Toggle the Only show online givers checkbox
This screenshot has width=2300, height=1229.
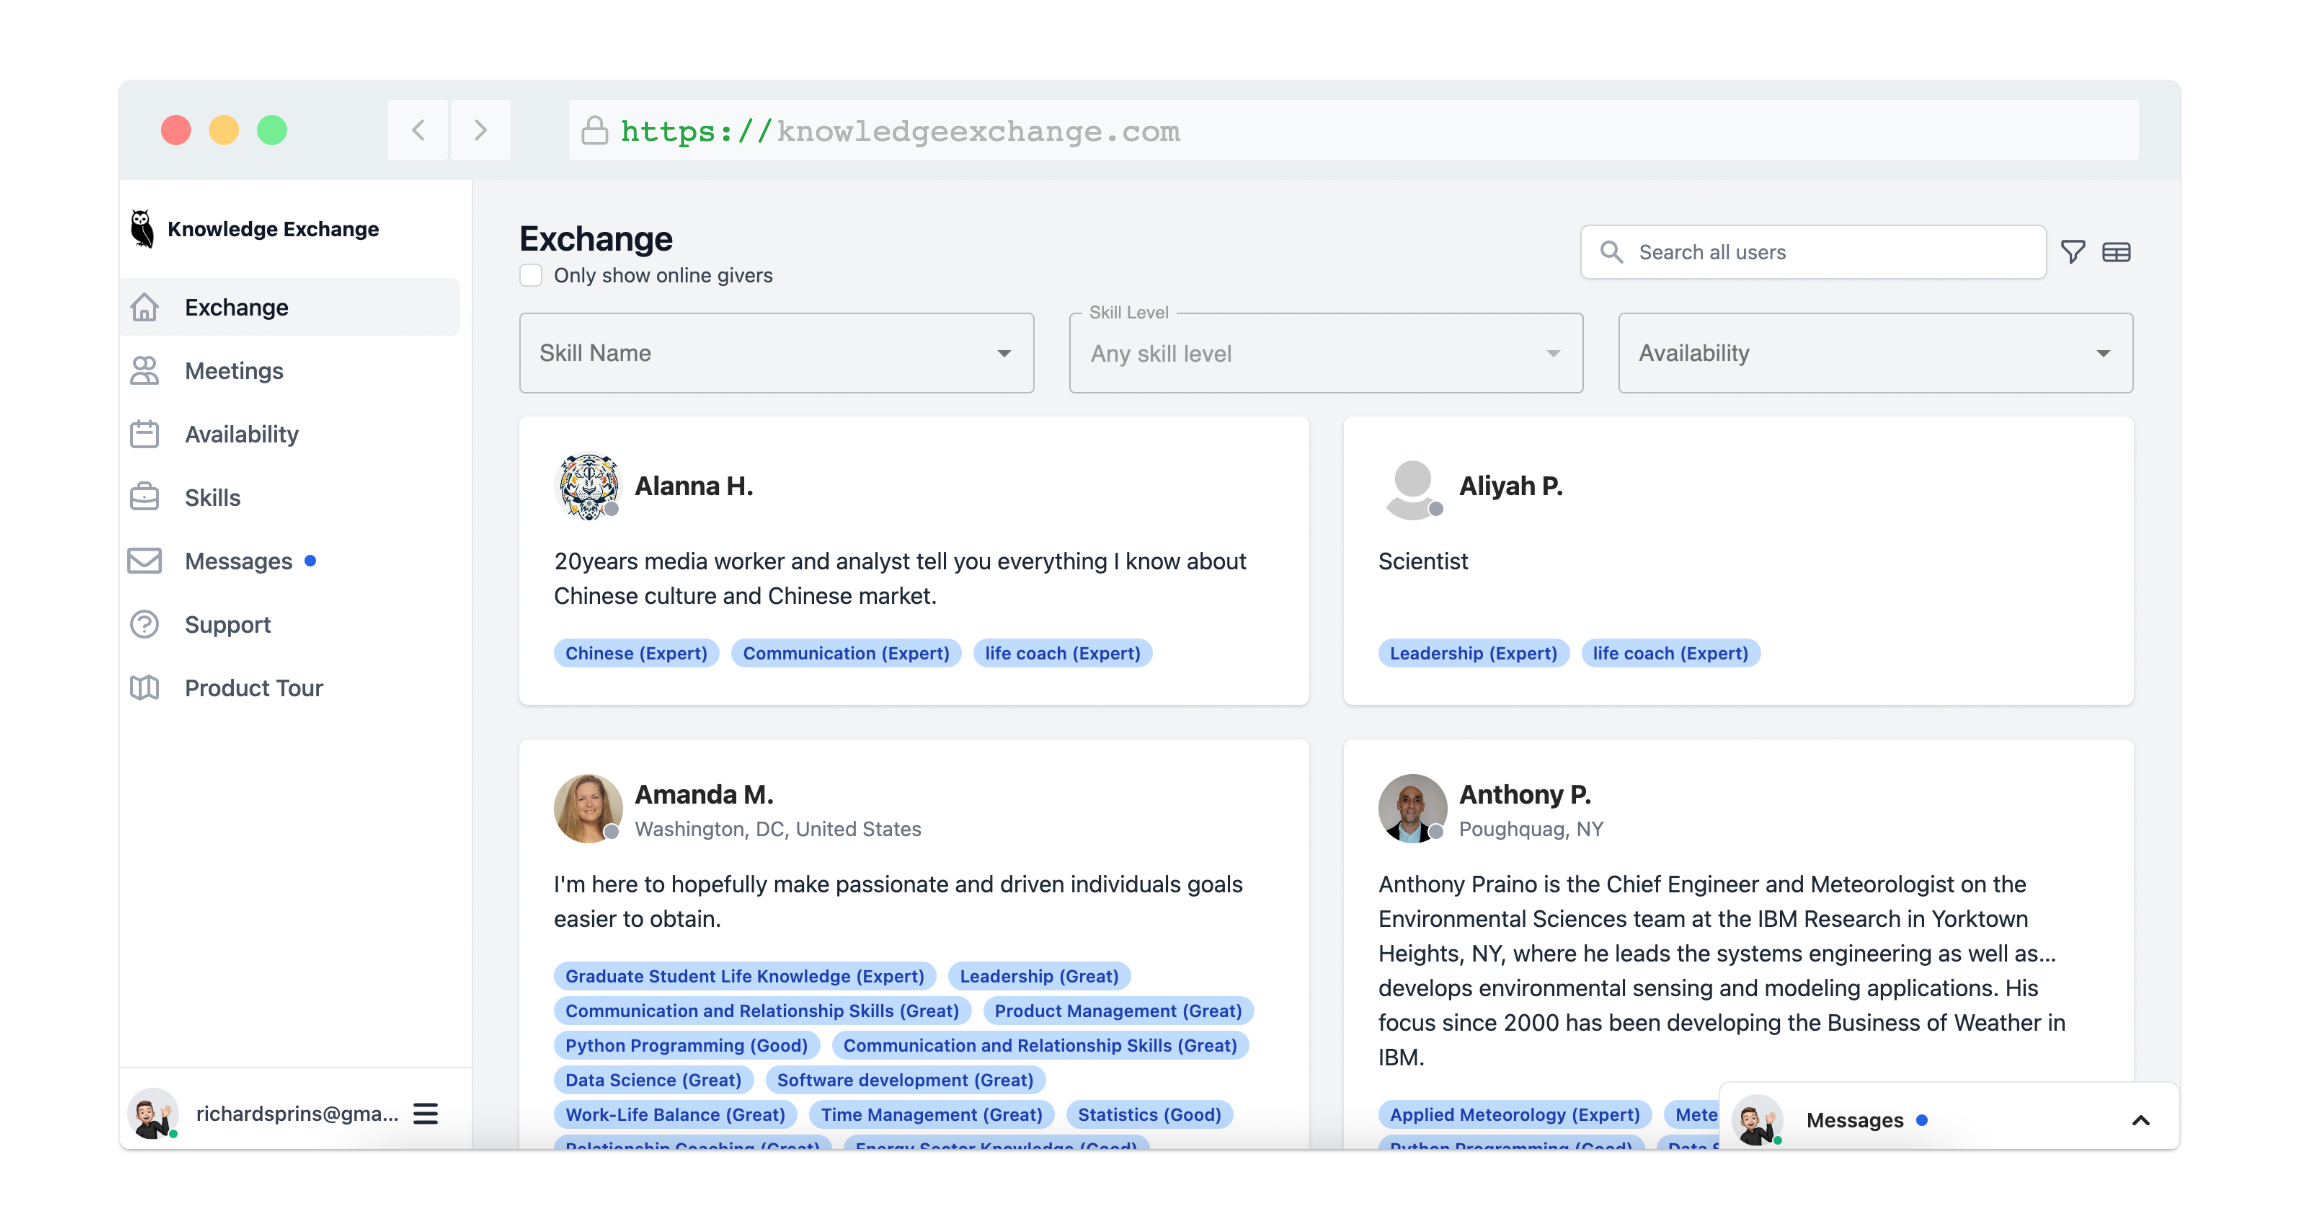(532, 275)
